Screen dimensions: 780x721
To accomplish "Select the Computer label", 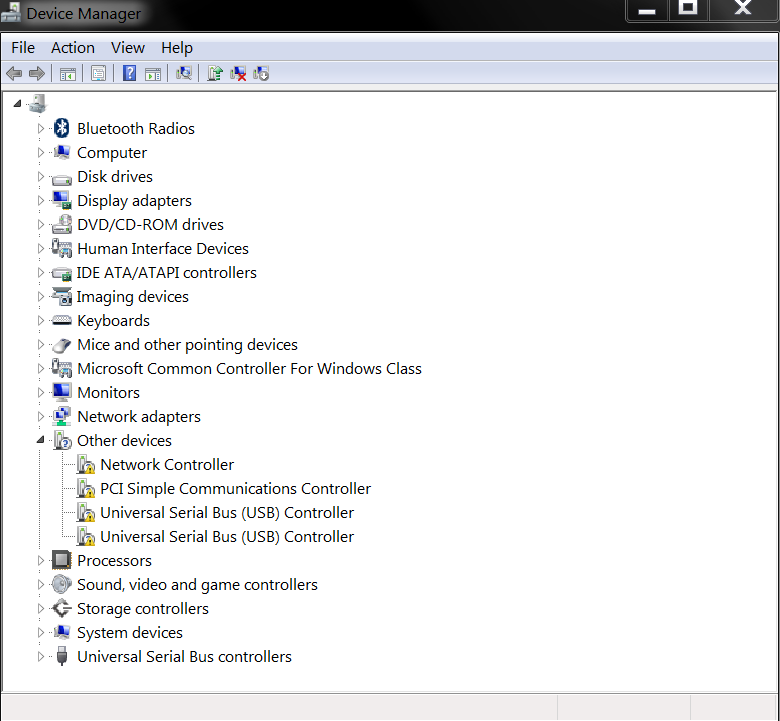I will 112,153.
